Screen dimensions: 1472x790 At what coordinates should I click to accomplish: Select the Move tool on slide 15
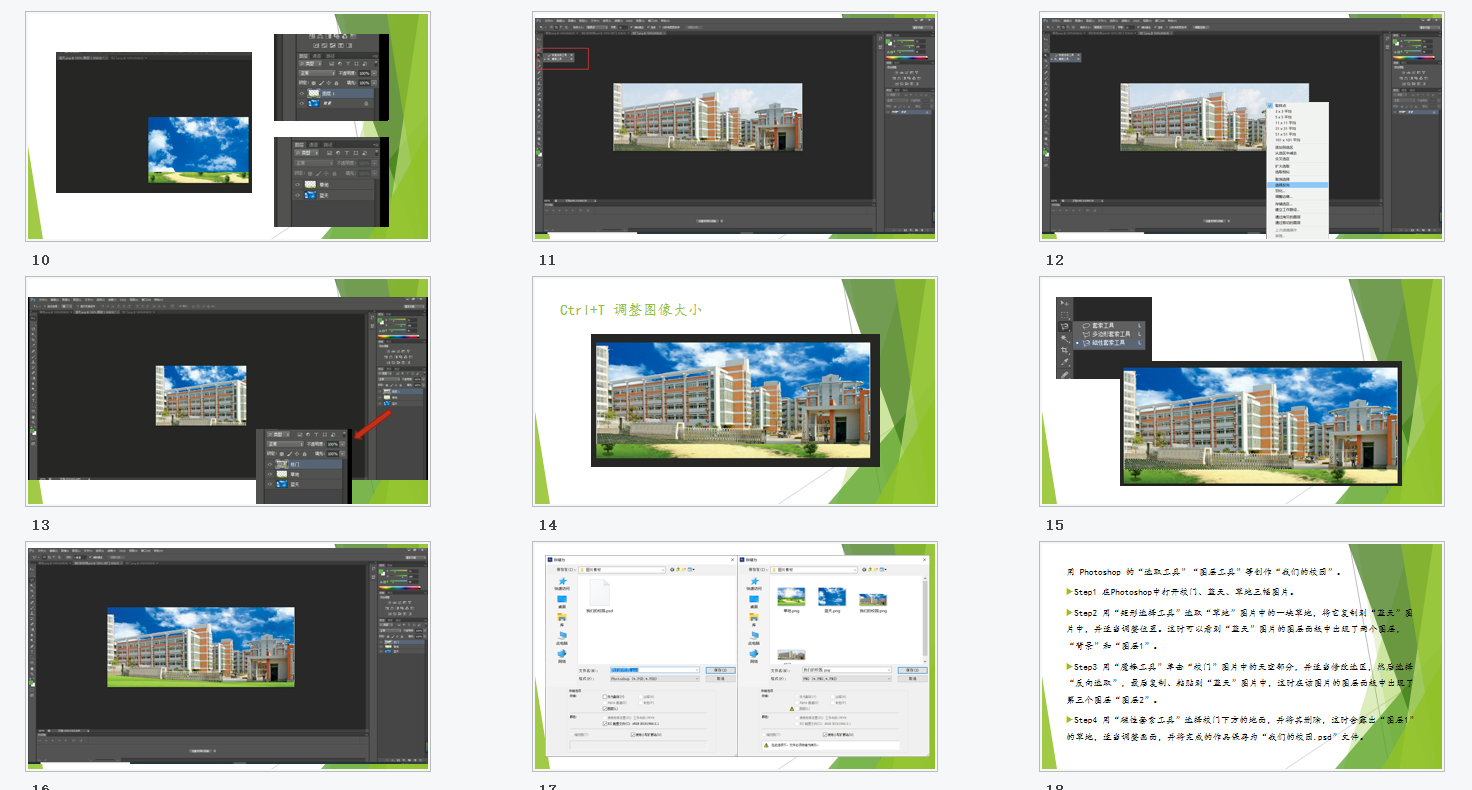1065,304
